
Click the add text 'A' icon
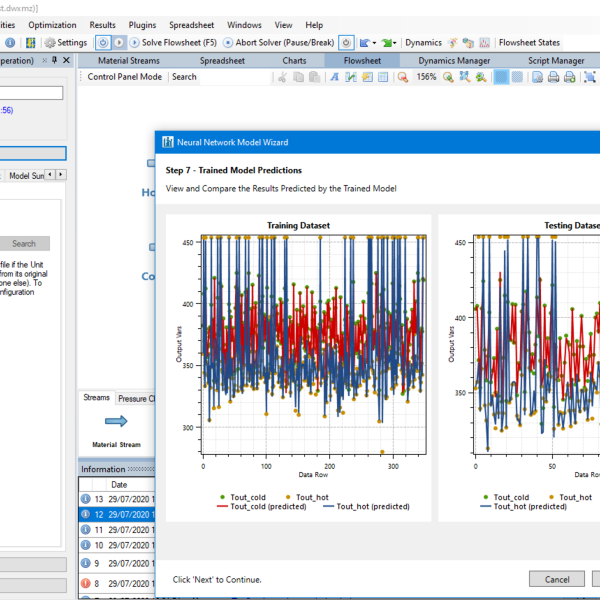click(x=335, y=77)
